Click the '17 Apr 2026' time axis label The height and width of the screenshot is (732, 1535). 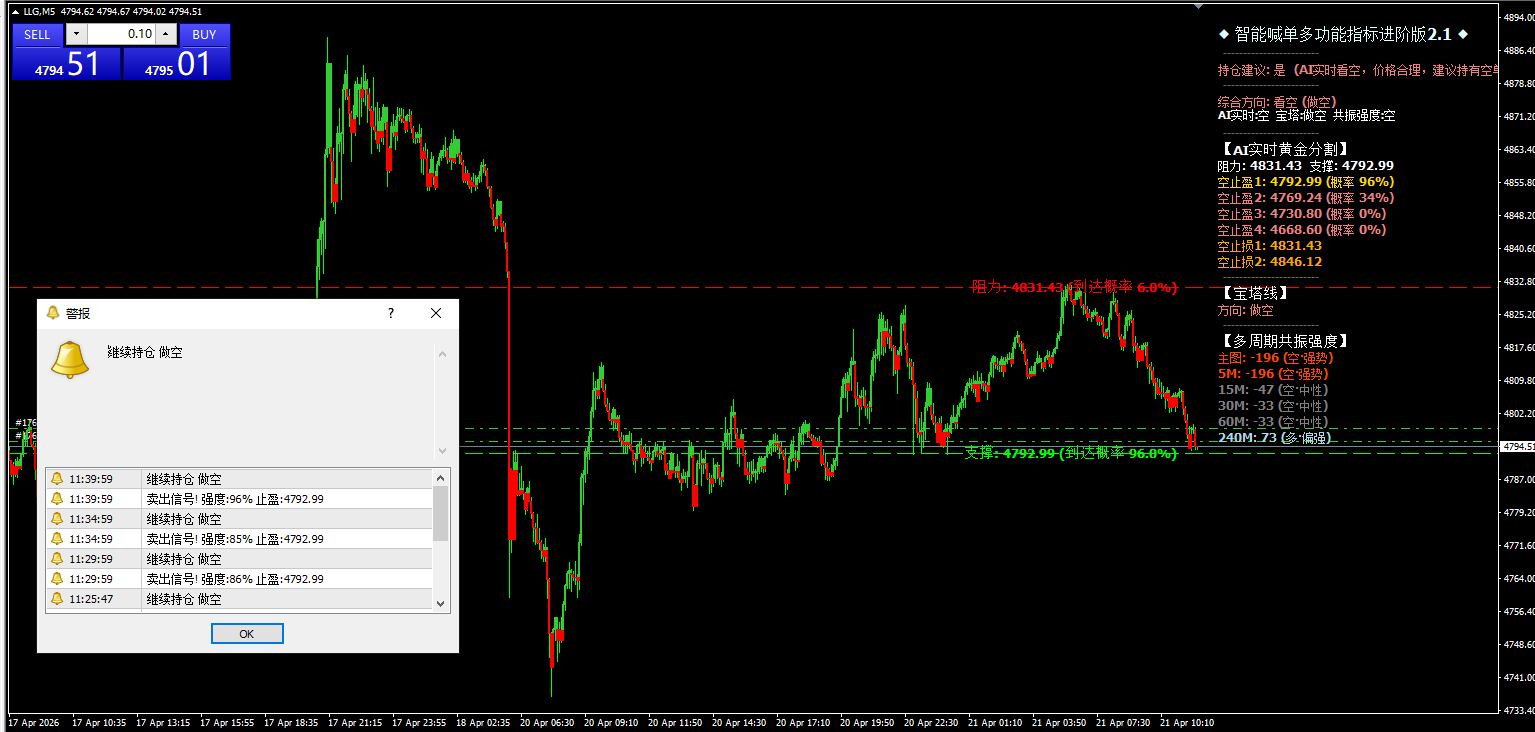pyautogui.click(x=33, y=722)
